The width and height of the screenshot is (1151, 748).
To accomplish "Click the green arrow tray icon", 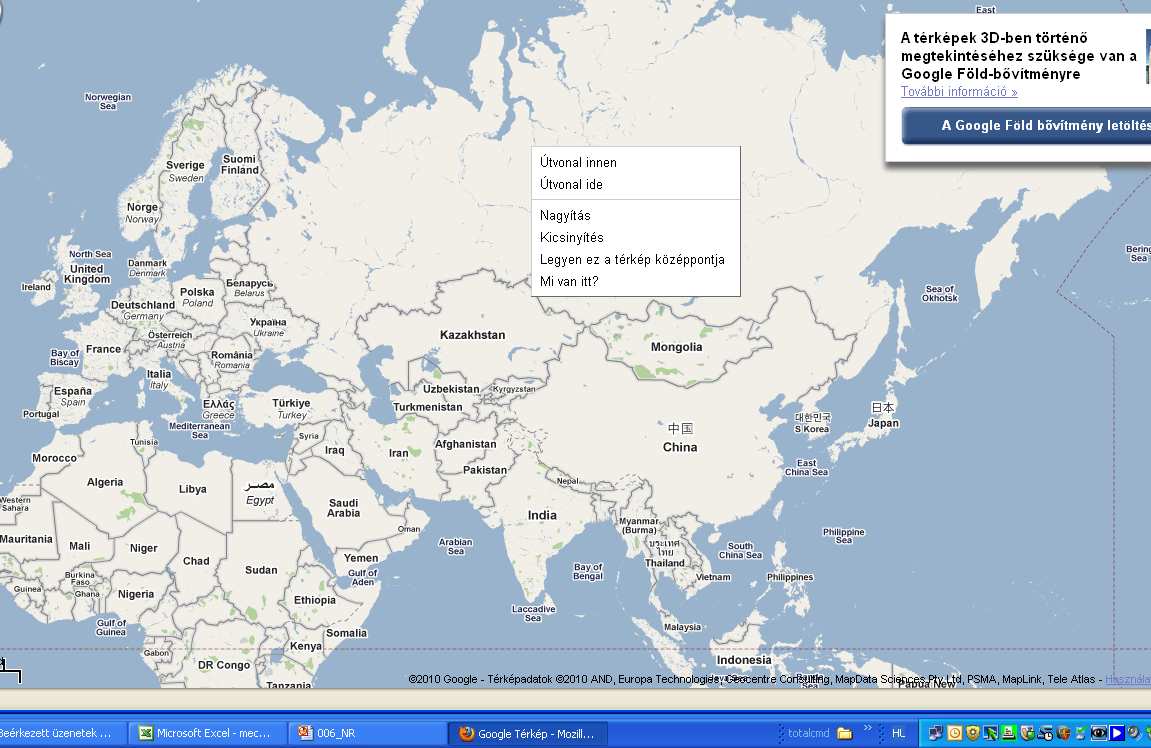I will [990, 733].
